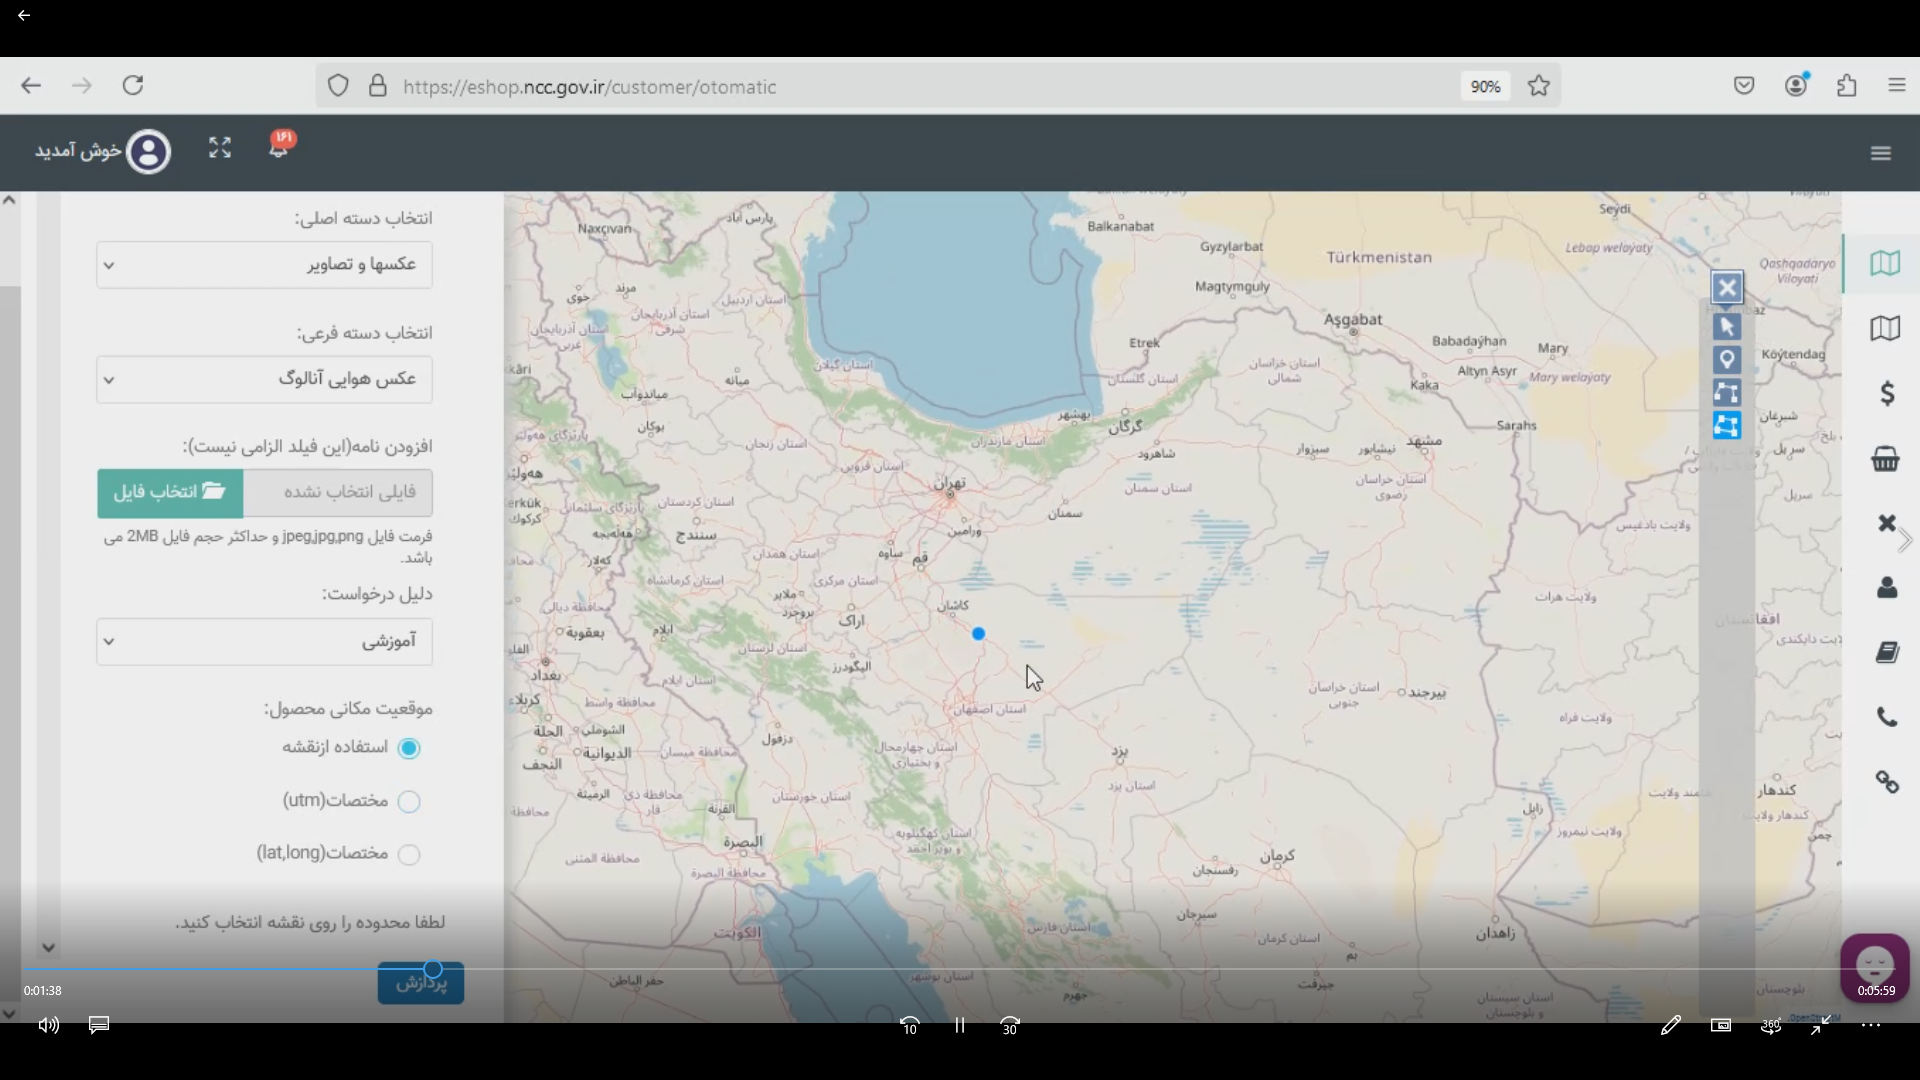Viewport: 1920px width, 1080px height.
Task: Open request reason dropdown آموزشی
Action: 265,642
